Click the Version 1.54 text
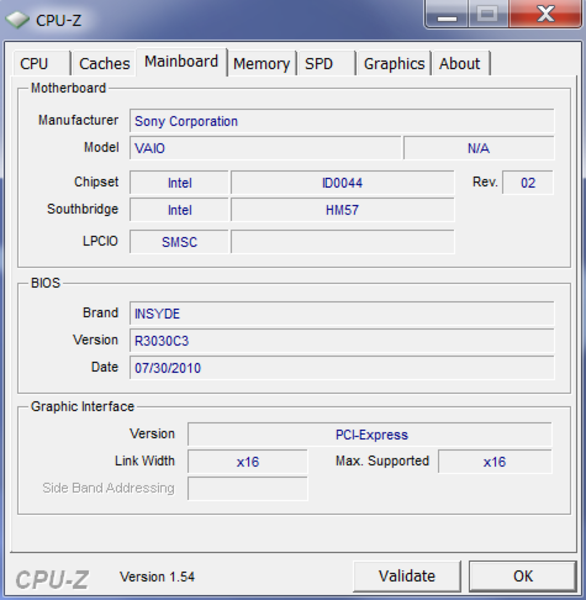The width and height of the screenshot is (586, 600). pos(157,577)
